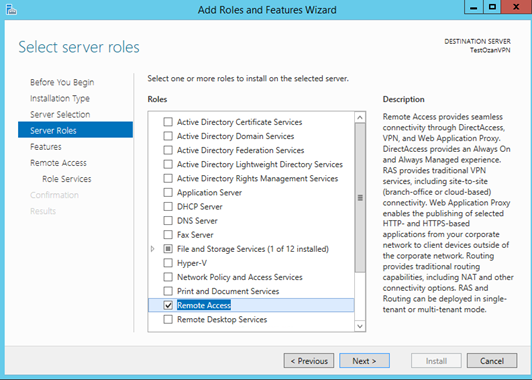Click the Next button
Viewport: 532px width, 380px height.
(x=364, y=361)
